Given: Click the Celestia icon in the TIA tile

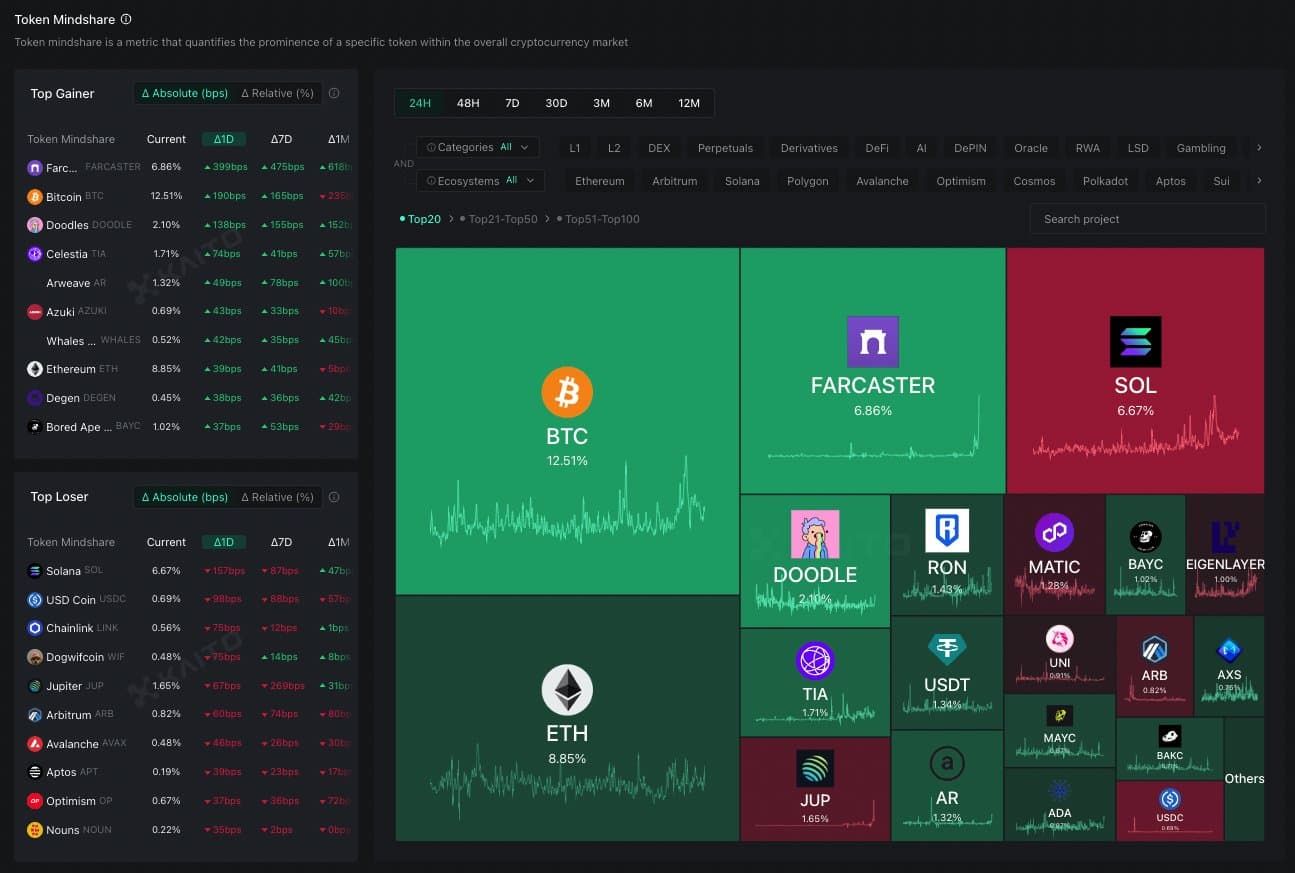Looking at the screenshot, I should coord(815,661).
